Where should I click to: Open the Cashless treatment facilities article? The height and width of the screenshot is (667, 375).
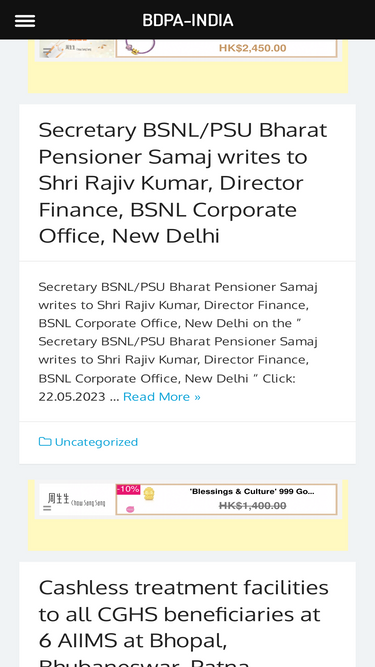[184, 621]
